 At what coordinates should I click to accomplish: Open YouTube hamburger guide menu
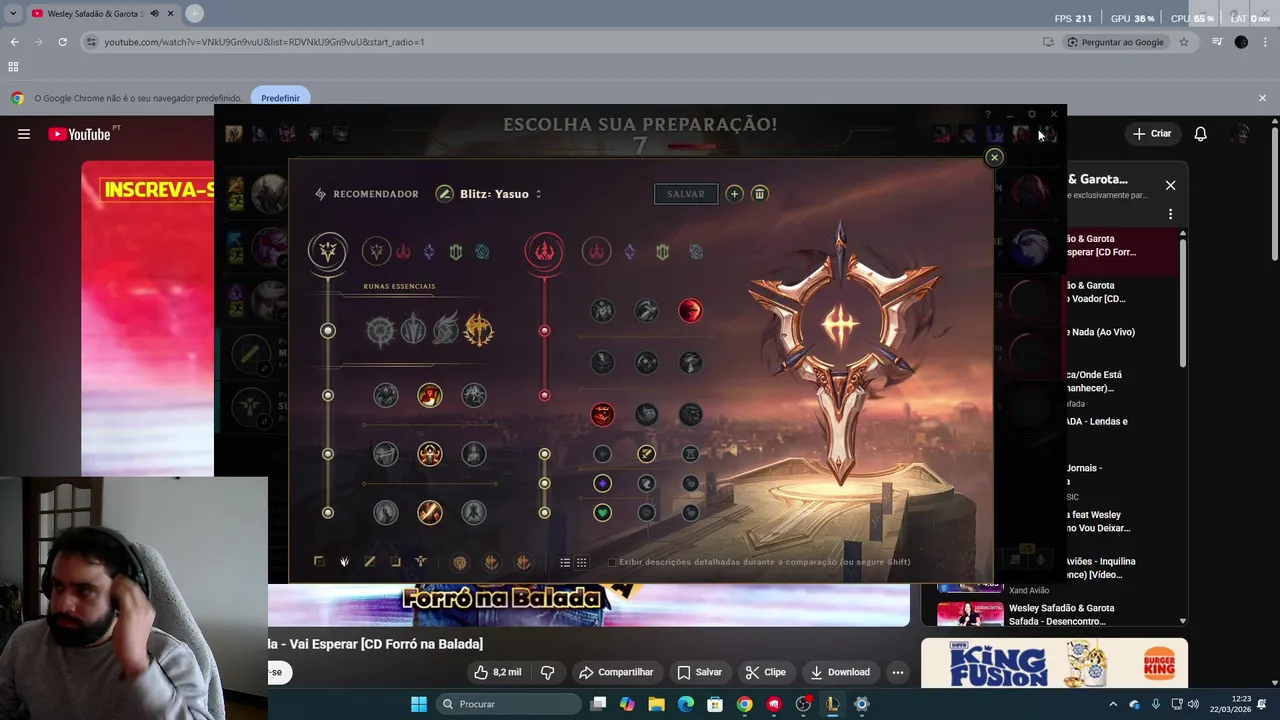point(24,134)
